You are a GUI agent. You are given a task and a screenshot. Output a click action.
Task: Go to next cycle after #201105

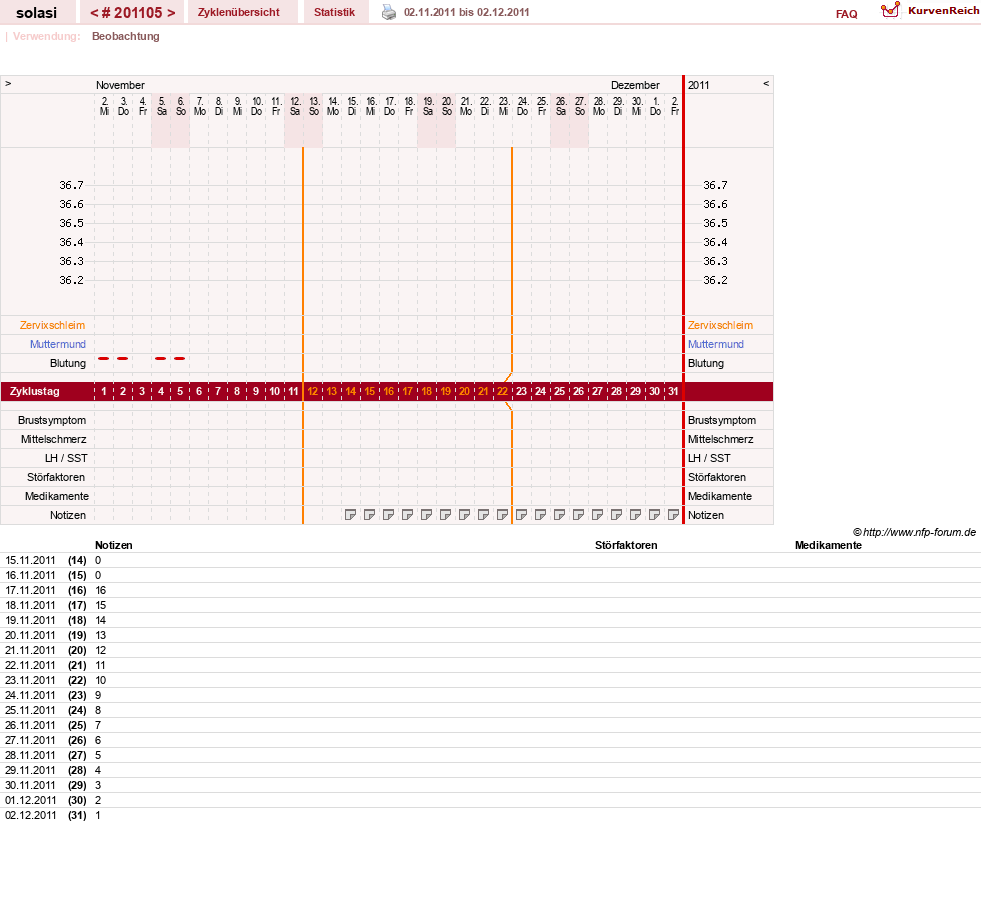point(171,13)
